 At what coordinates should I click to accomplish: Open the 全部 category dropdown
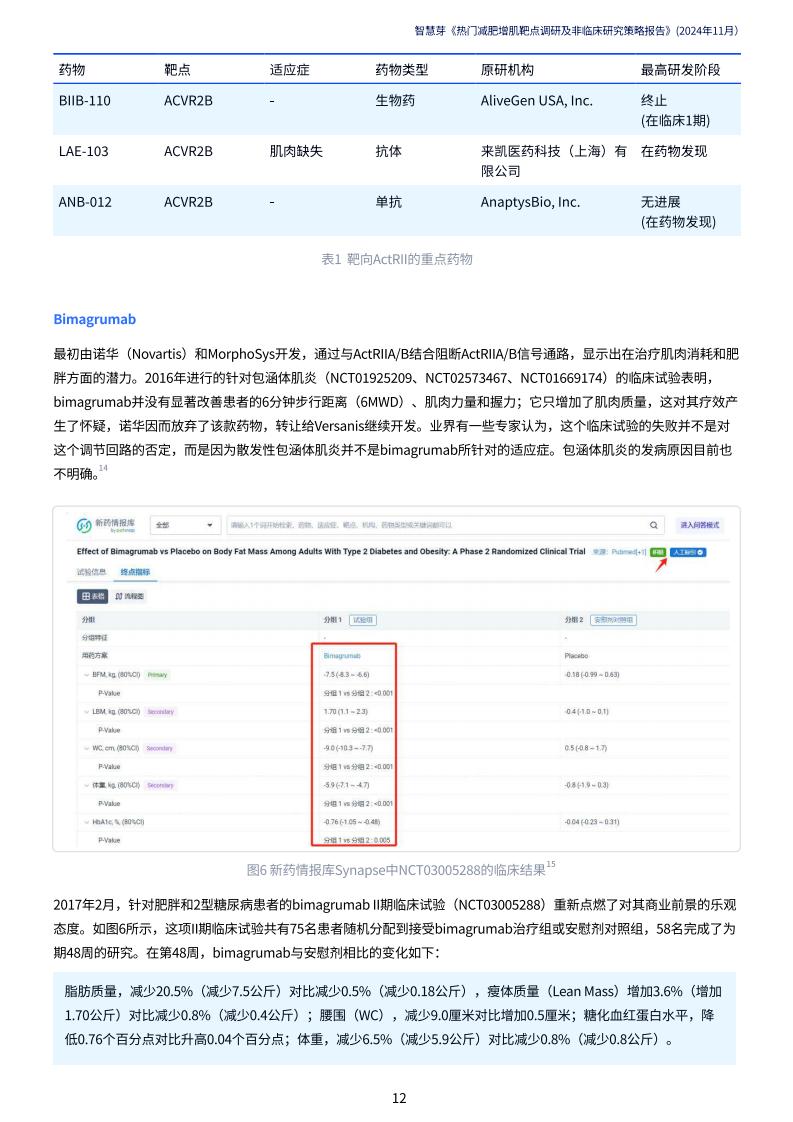[x=185, y=525]
